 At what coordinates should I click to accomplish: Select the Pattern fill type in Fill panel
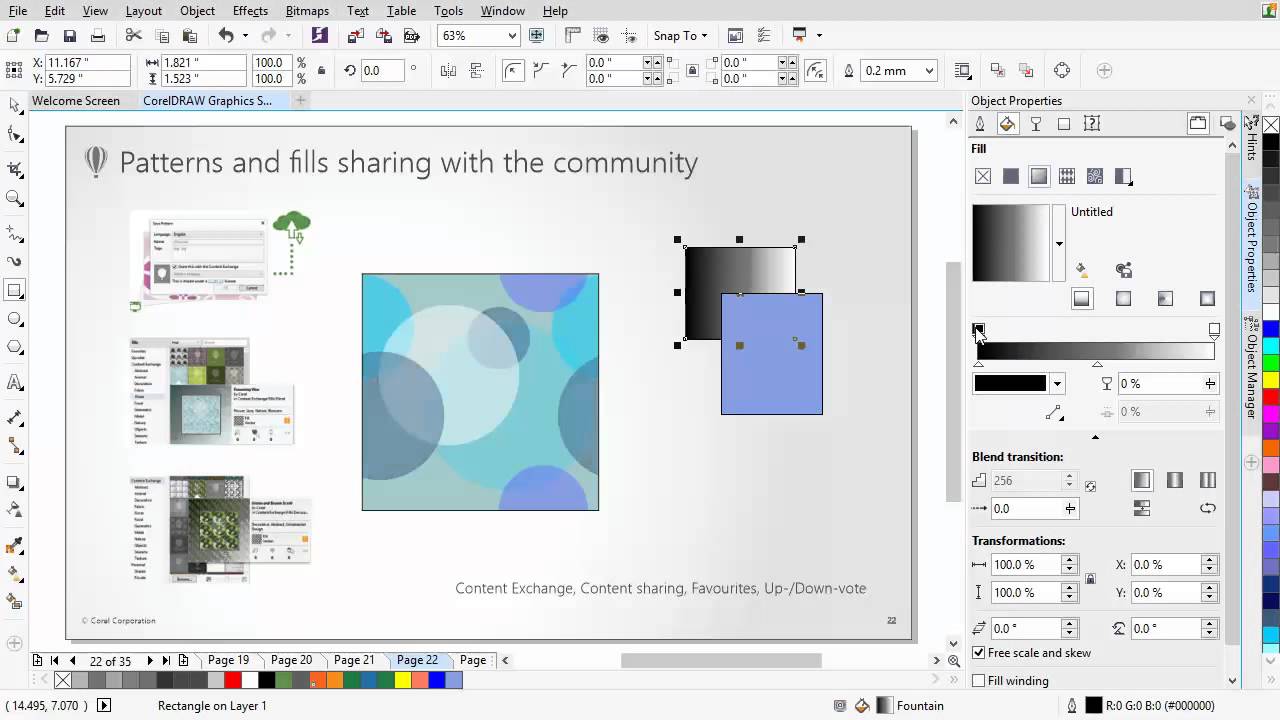[1068, 177]
